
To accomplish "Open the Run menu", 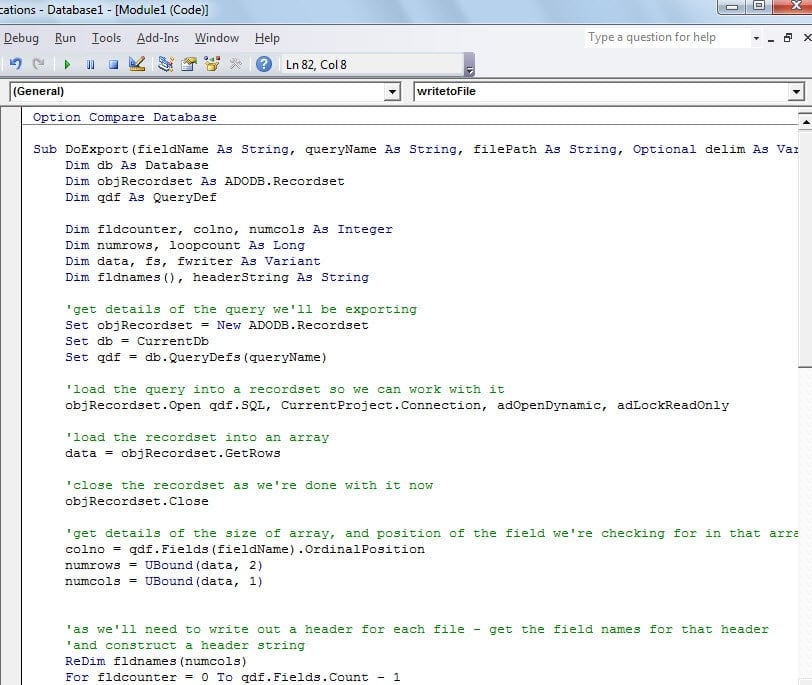I will coord(66,38).
